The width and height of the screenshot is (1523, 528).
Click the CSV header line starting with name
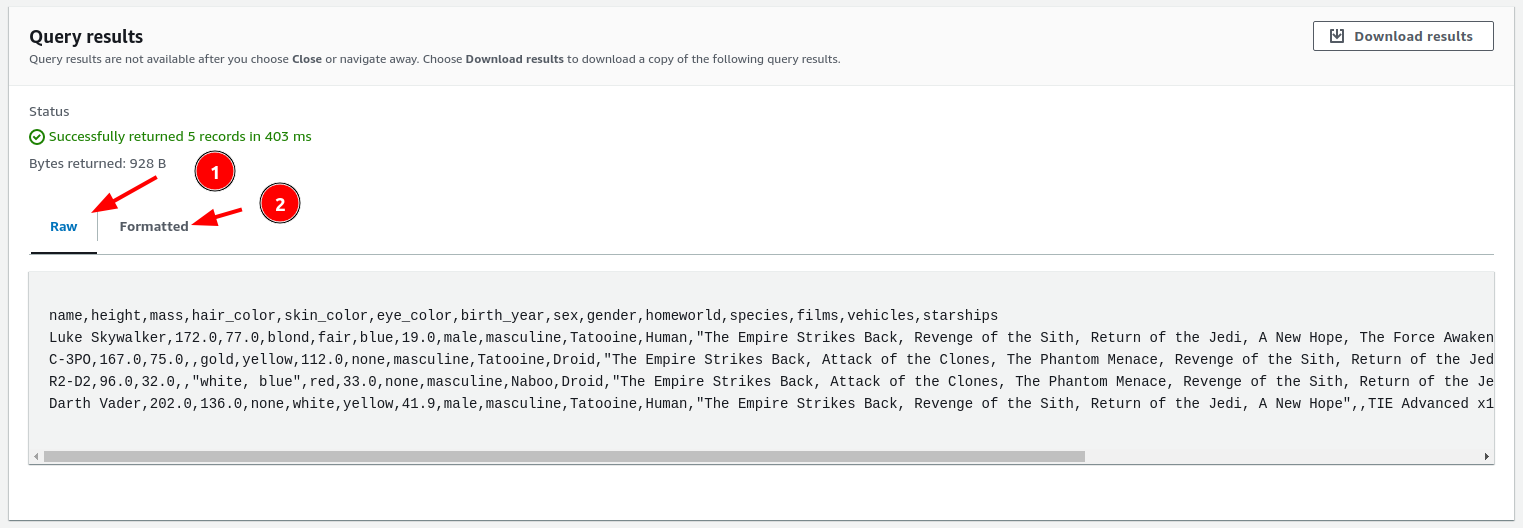(523, 315)
